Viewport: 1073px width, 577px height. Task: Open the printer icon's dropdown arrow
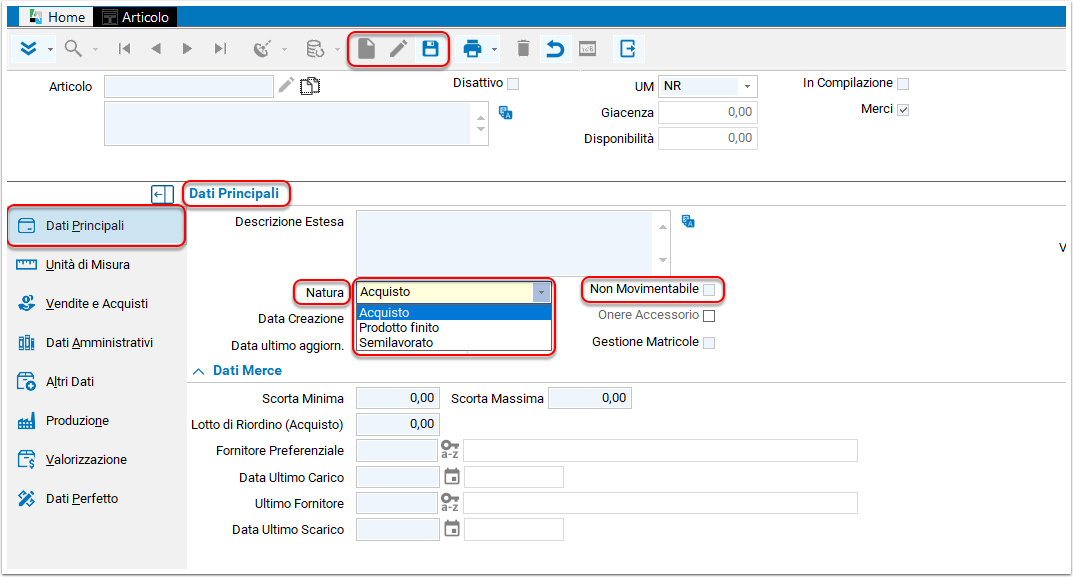coord(494,49)
